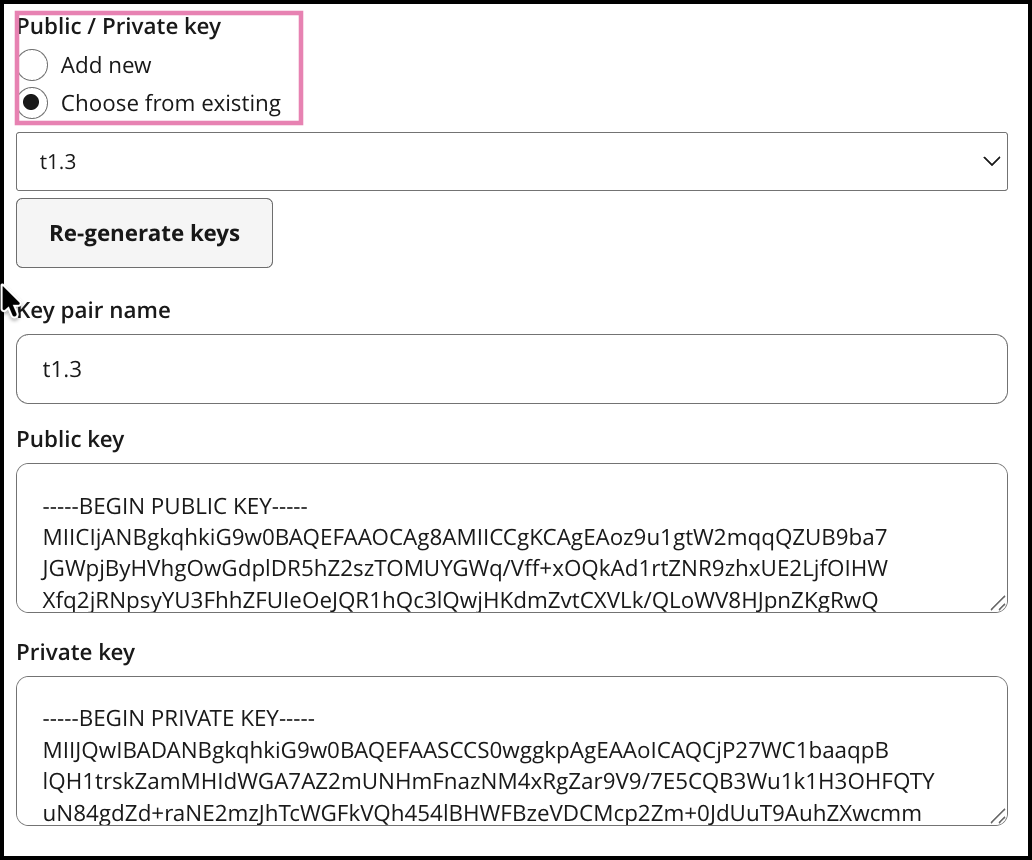Click the "Add new" option label
The width and height of the screenshot is (1032, 860).
coord(106,66)
